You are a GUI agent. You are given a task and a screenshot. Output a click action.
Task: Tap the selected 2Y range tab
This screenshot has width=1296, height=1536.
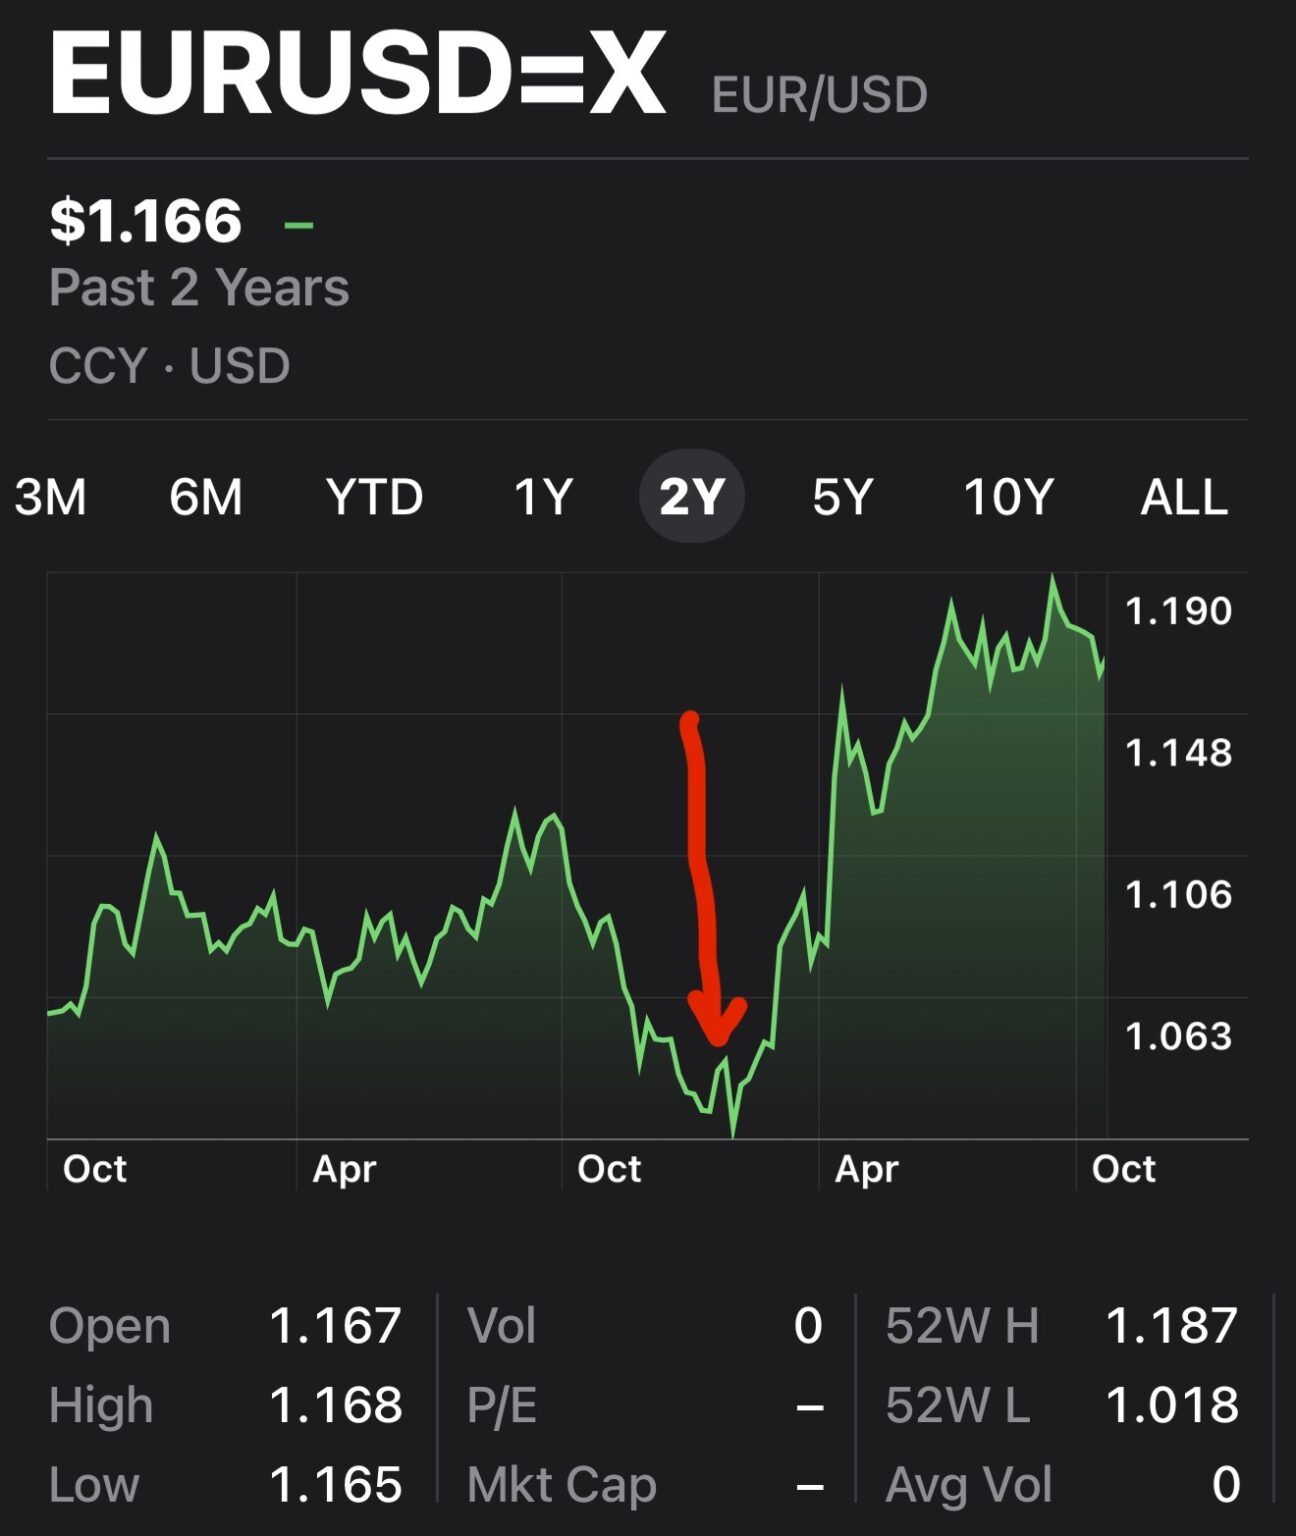[x=691, y=497]
